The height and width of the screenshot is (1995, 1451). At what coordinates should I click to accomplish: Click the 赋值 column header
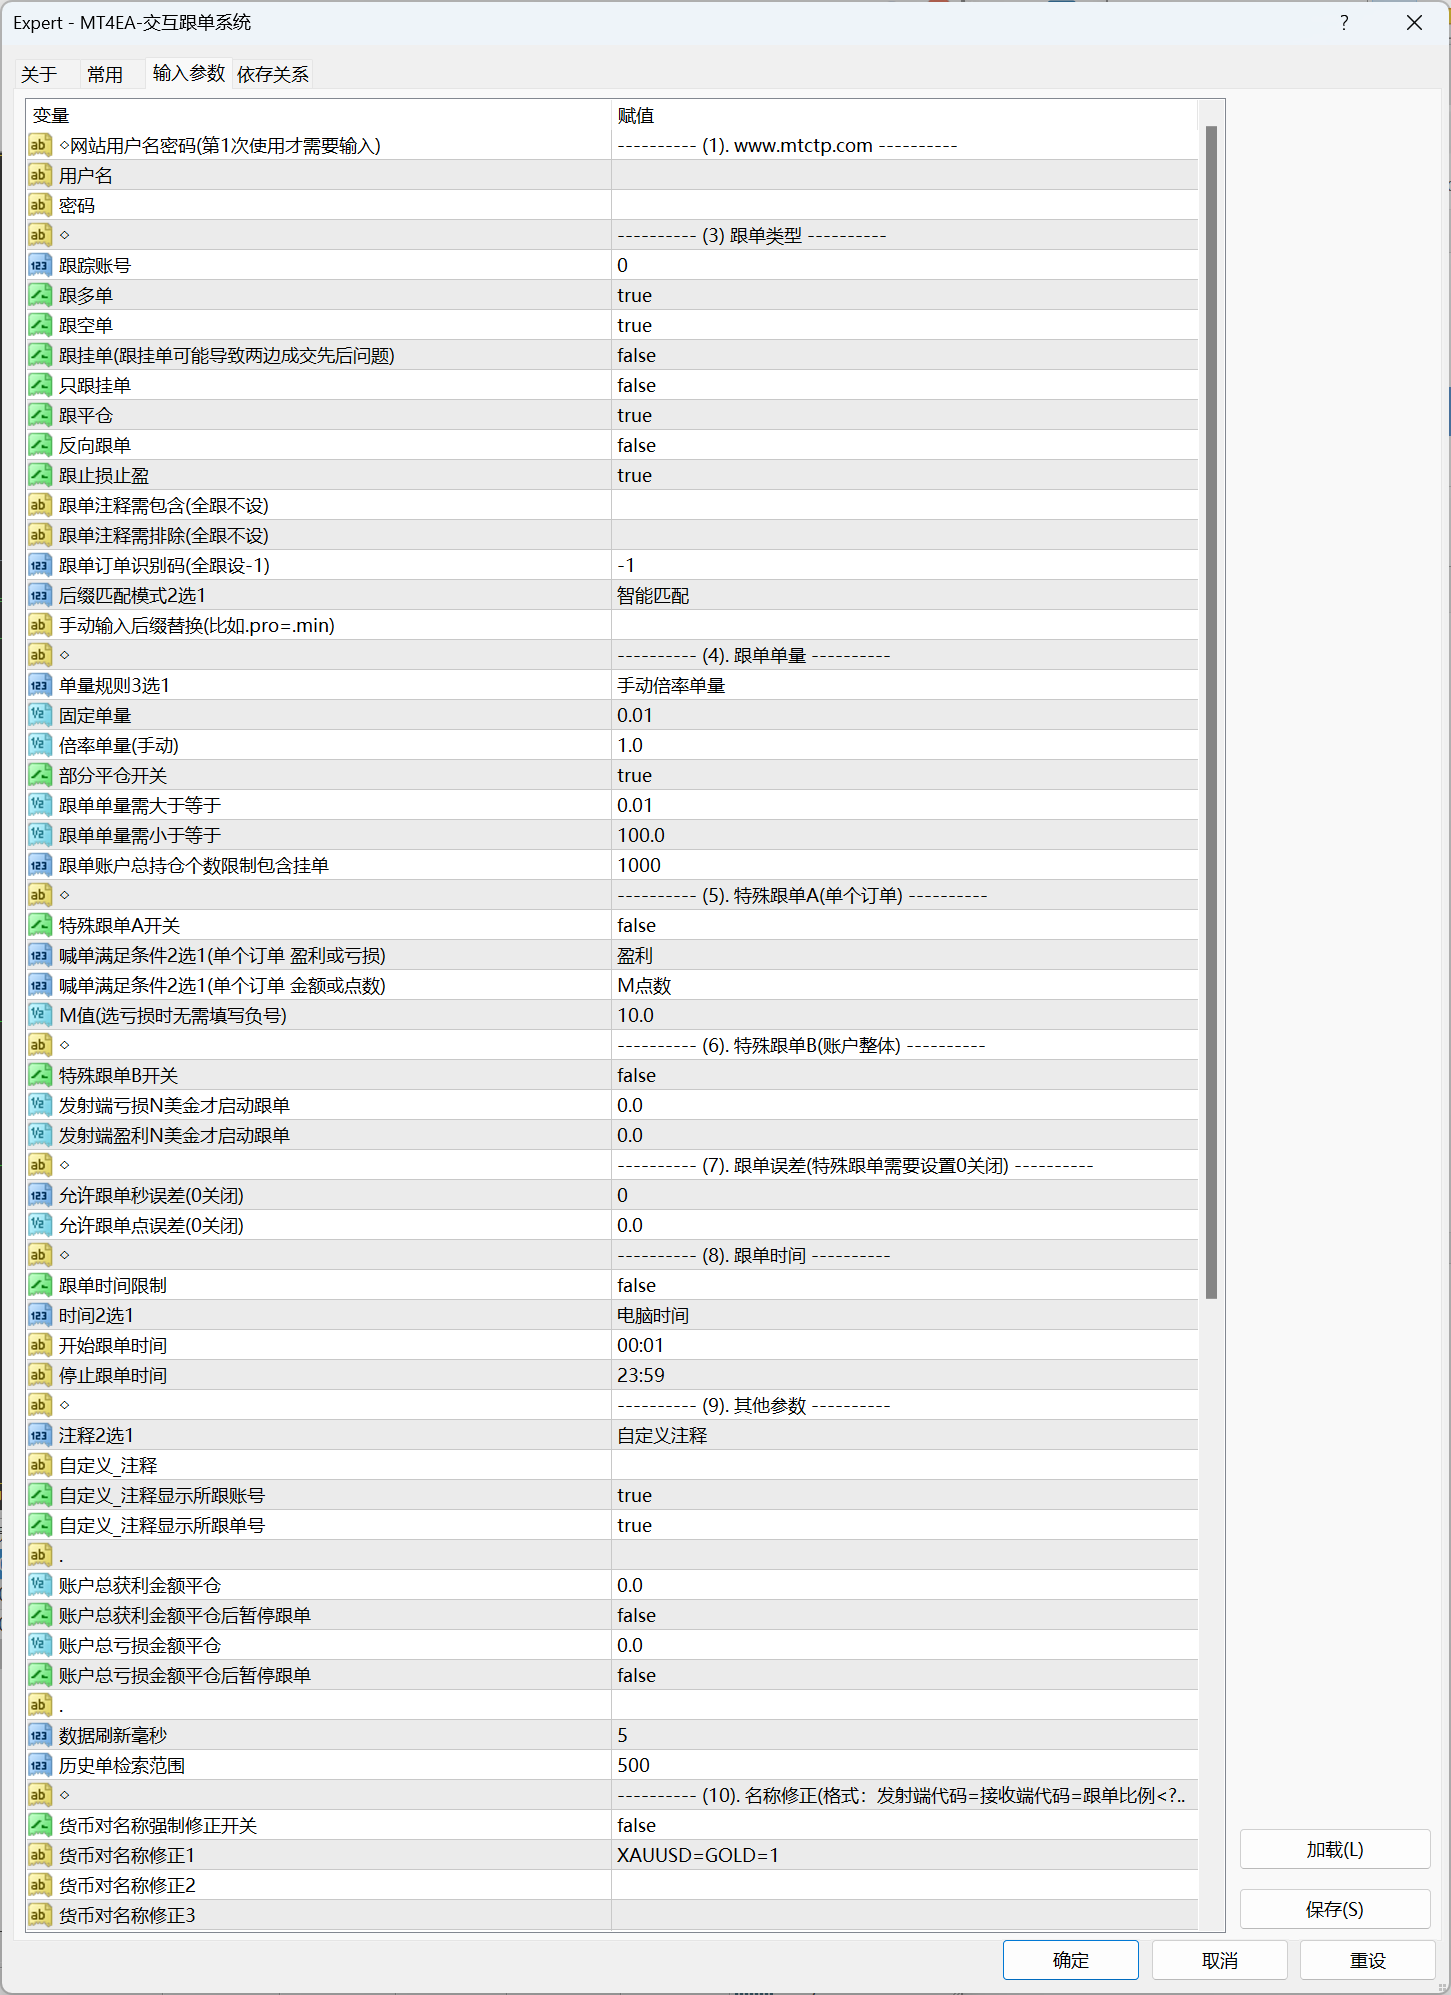click(x=904, y=115)
